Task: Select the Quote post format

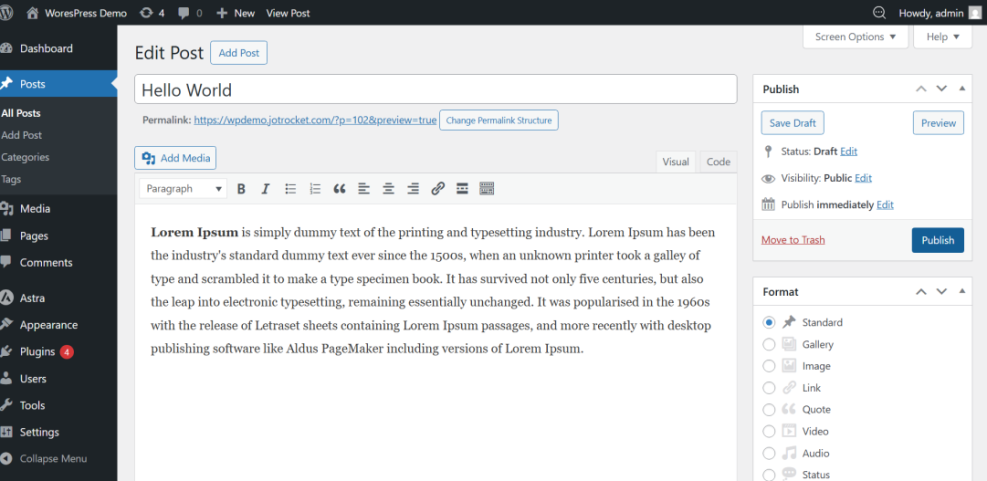Action: pos(769,409)
